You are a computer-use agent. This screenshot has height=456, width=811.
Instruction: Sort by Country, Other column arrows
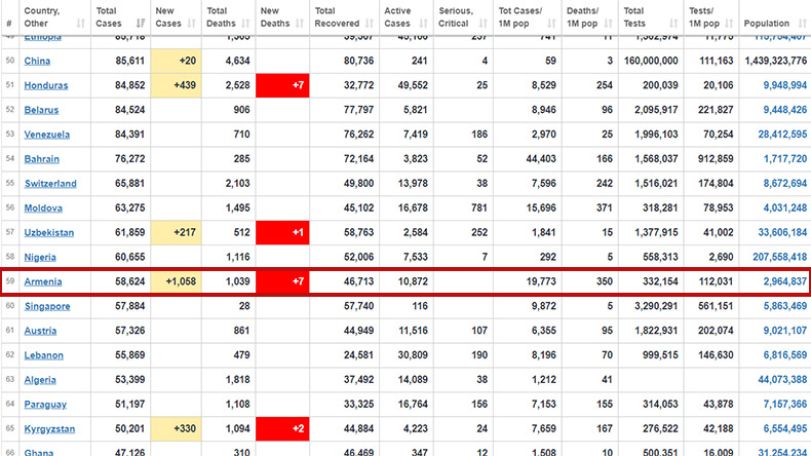click(x=81, y=23)
